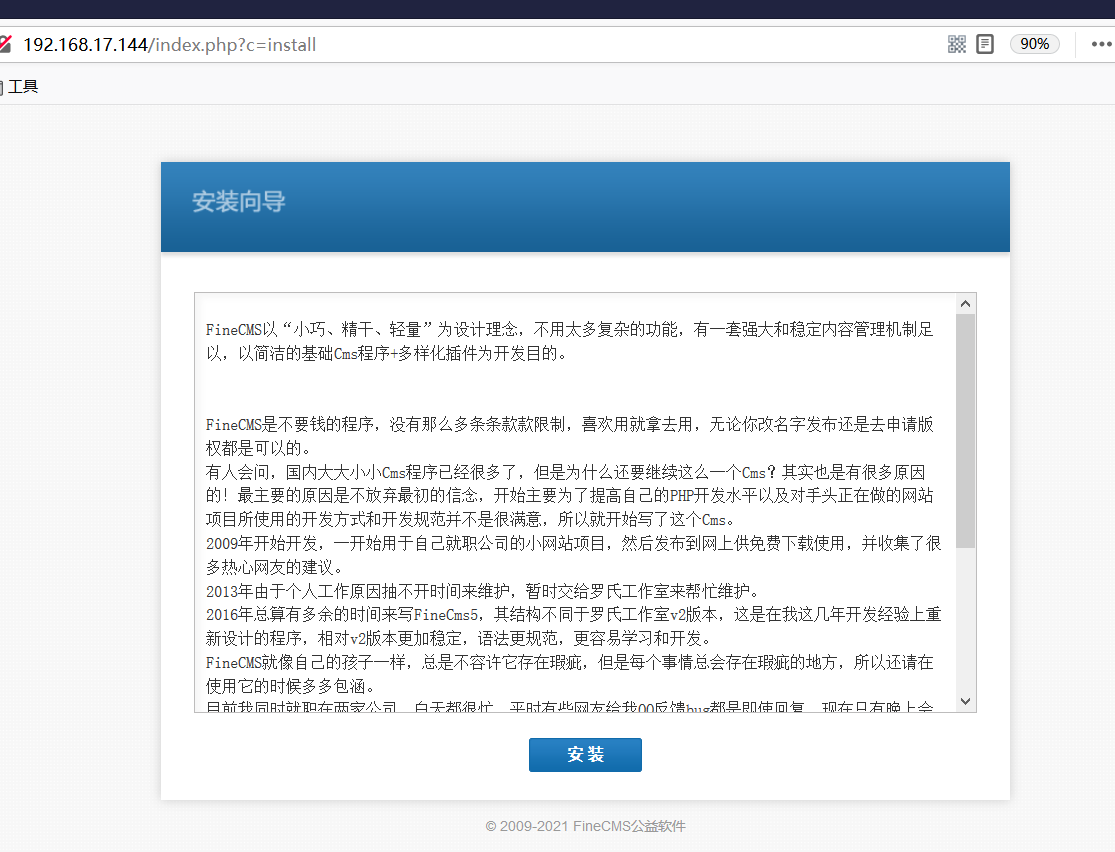The width and height of the screenshot is (1115, 852).
Task: Click the line starting 2013年由于个人工作原因
Action: tap(484, 591)
